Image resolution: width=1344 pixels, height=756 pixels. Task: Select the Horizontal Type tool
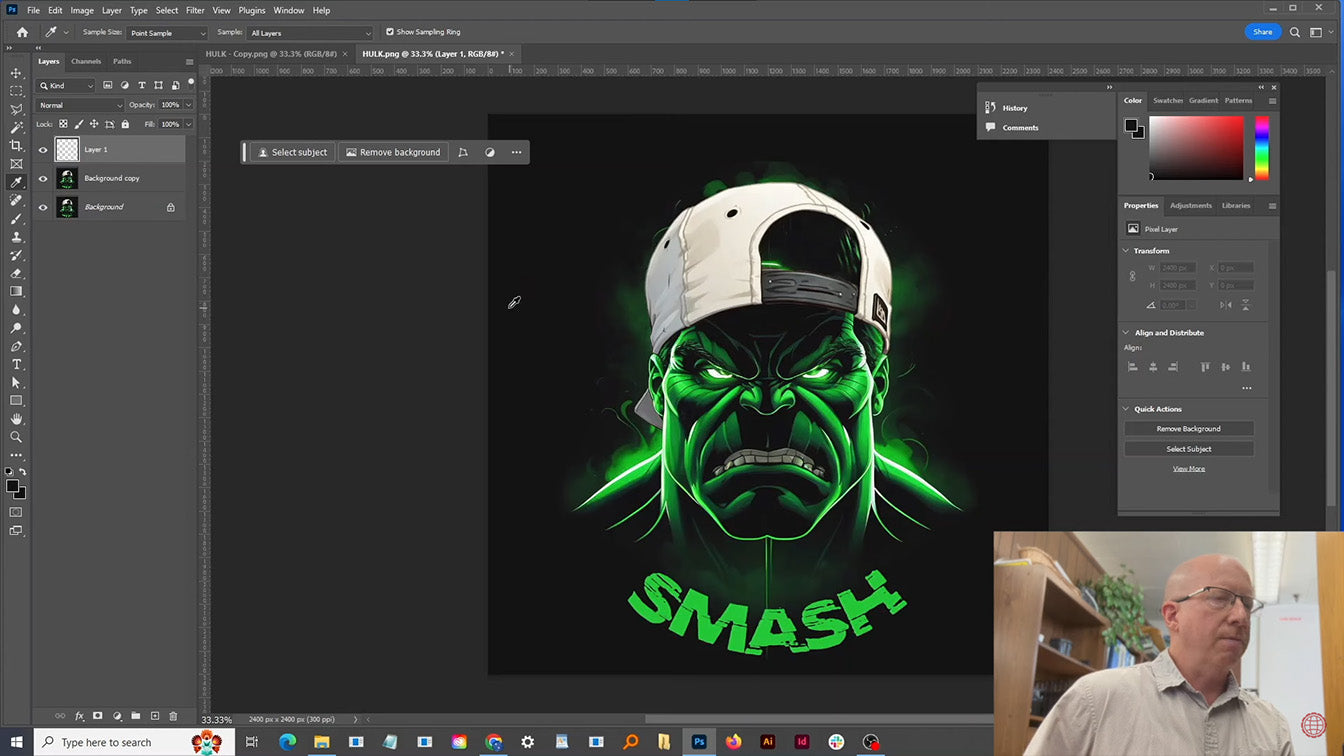point(16,364)
